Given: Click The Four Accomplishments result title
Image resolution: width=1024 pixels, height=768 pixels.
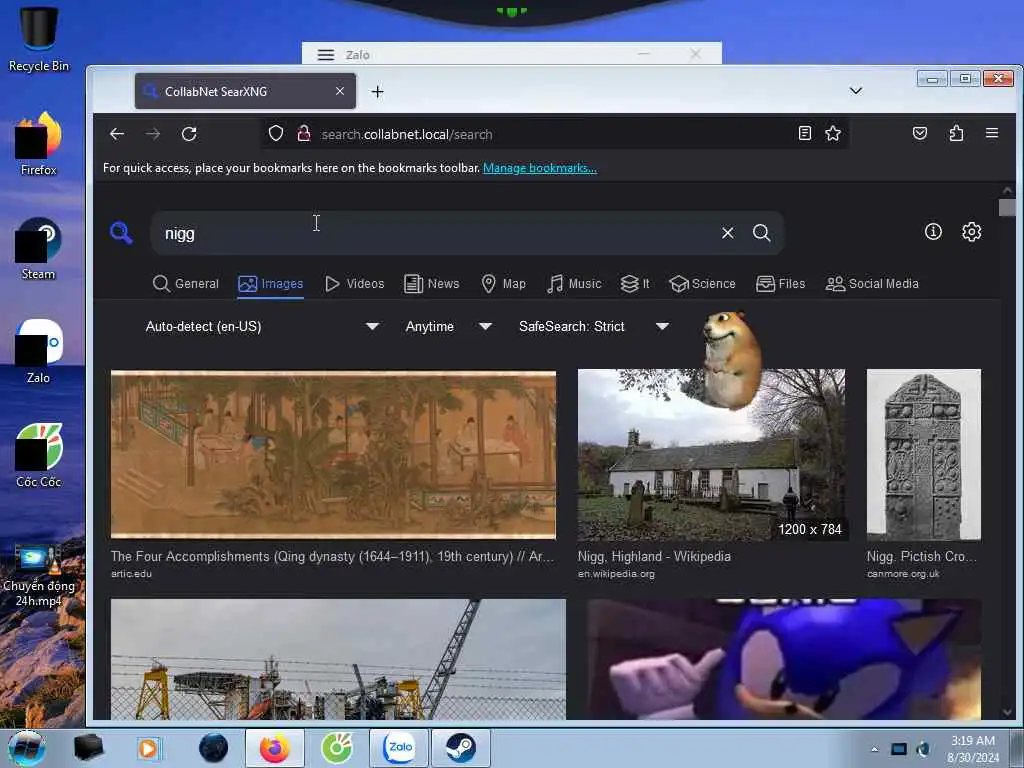Looking at the screenshot, I should click(332, 556).
